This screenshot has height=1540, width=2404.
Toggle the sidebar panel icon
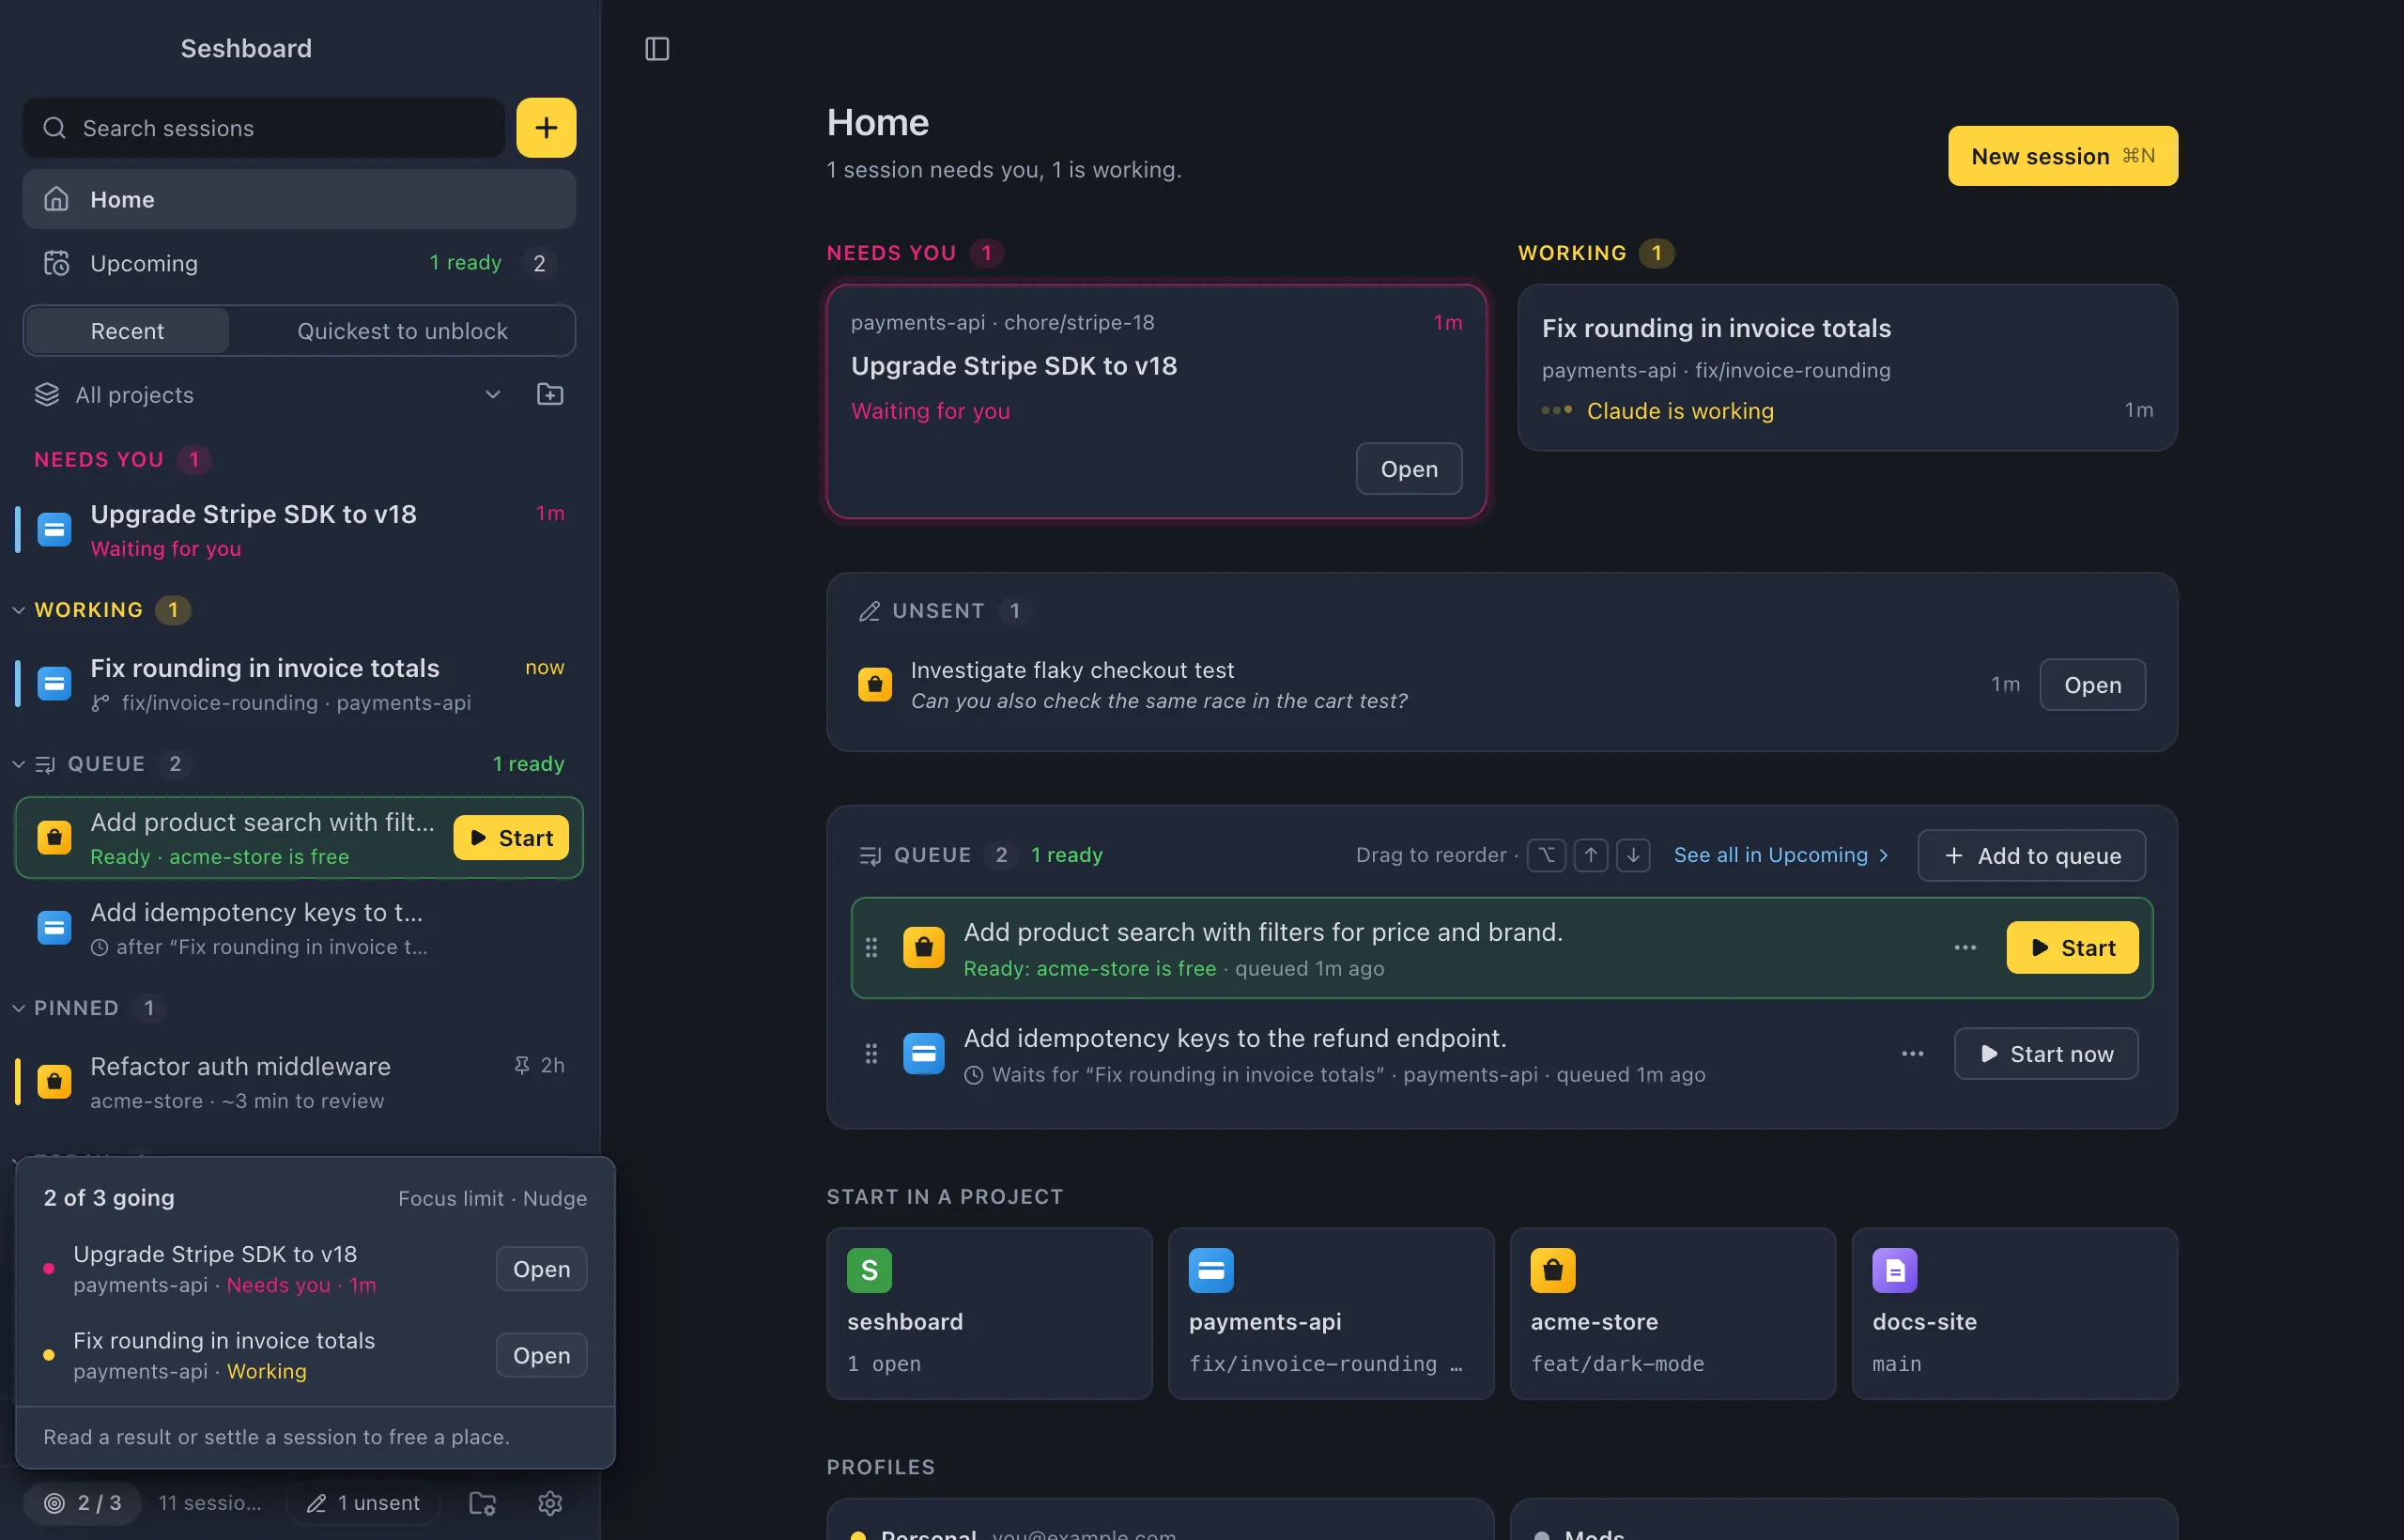657,48
